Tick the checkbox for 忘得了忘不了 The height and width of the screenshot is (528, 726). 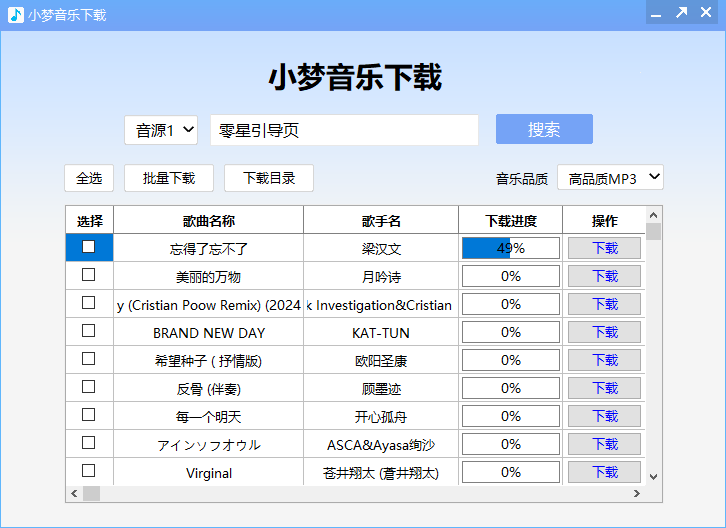89,247
